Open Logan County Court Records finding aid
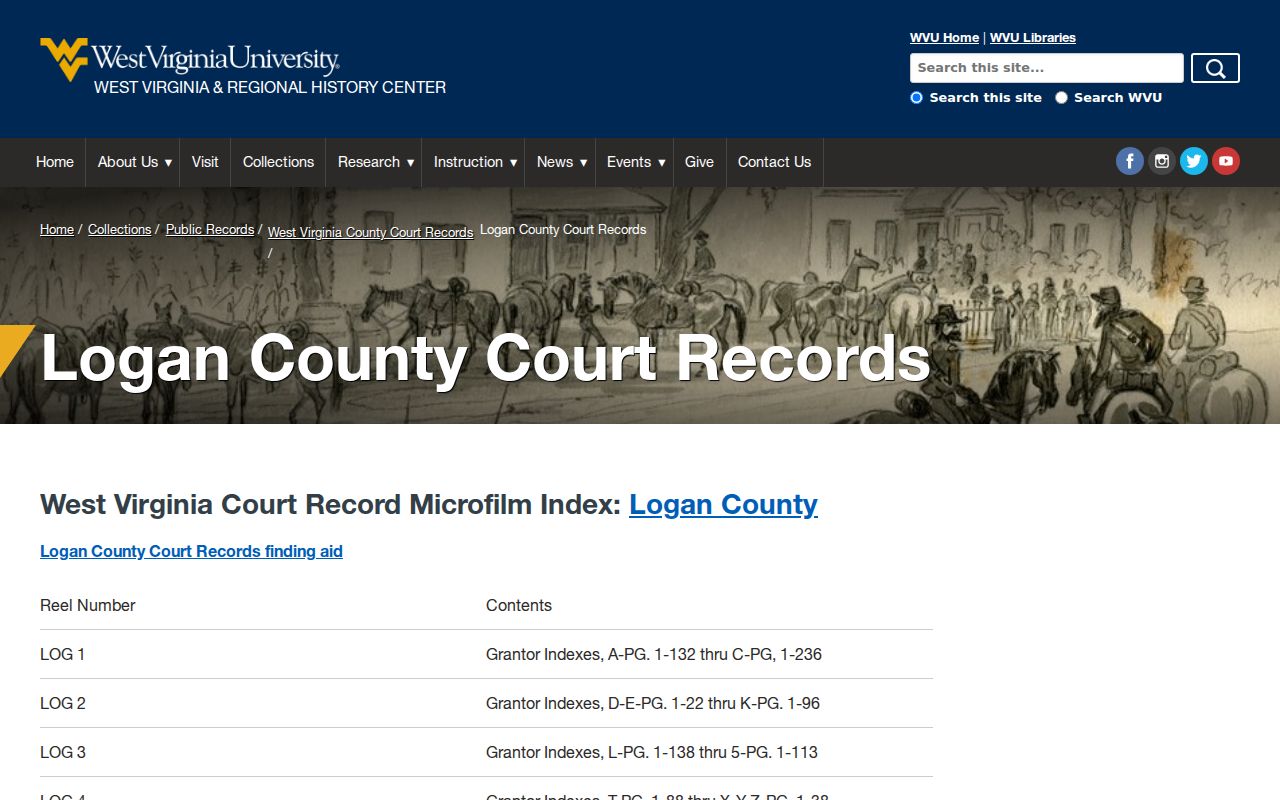 coord(191,551)
